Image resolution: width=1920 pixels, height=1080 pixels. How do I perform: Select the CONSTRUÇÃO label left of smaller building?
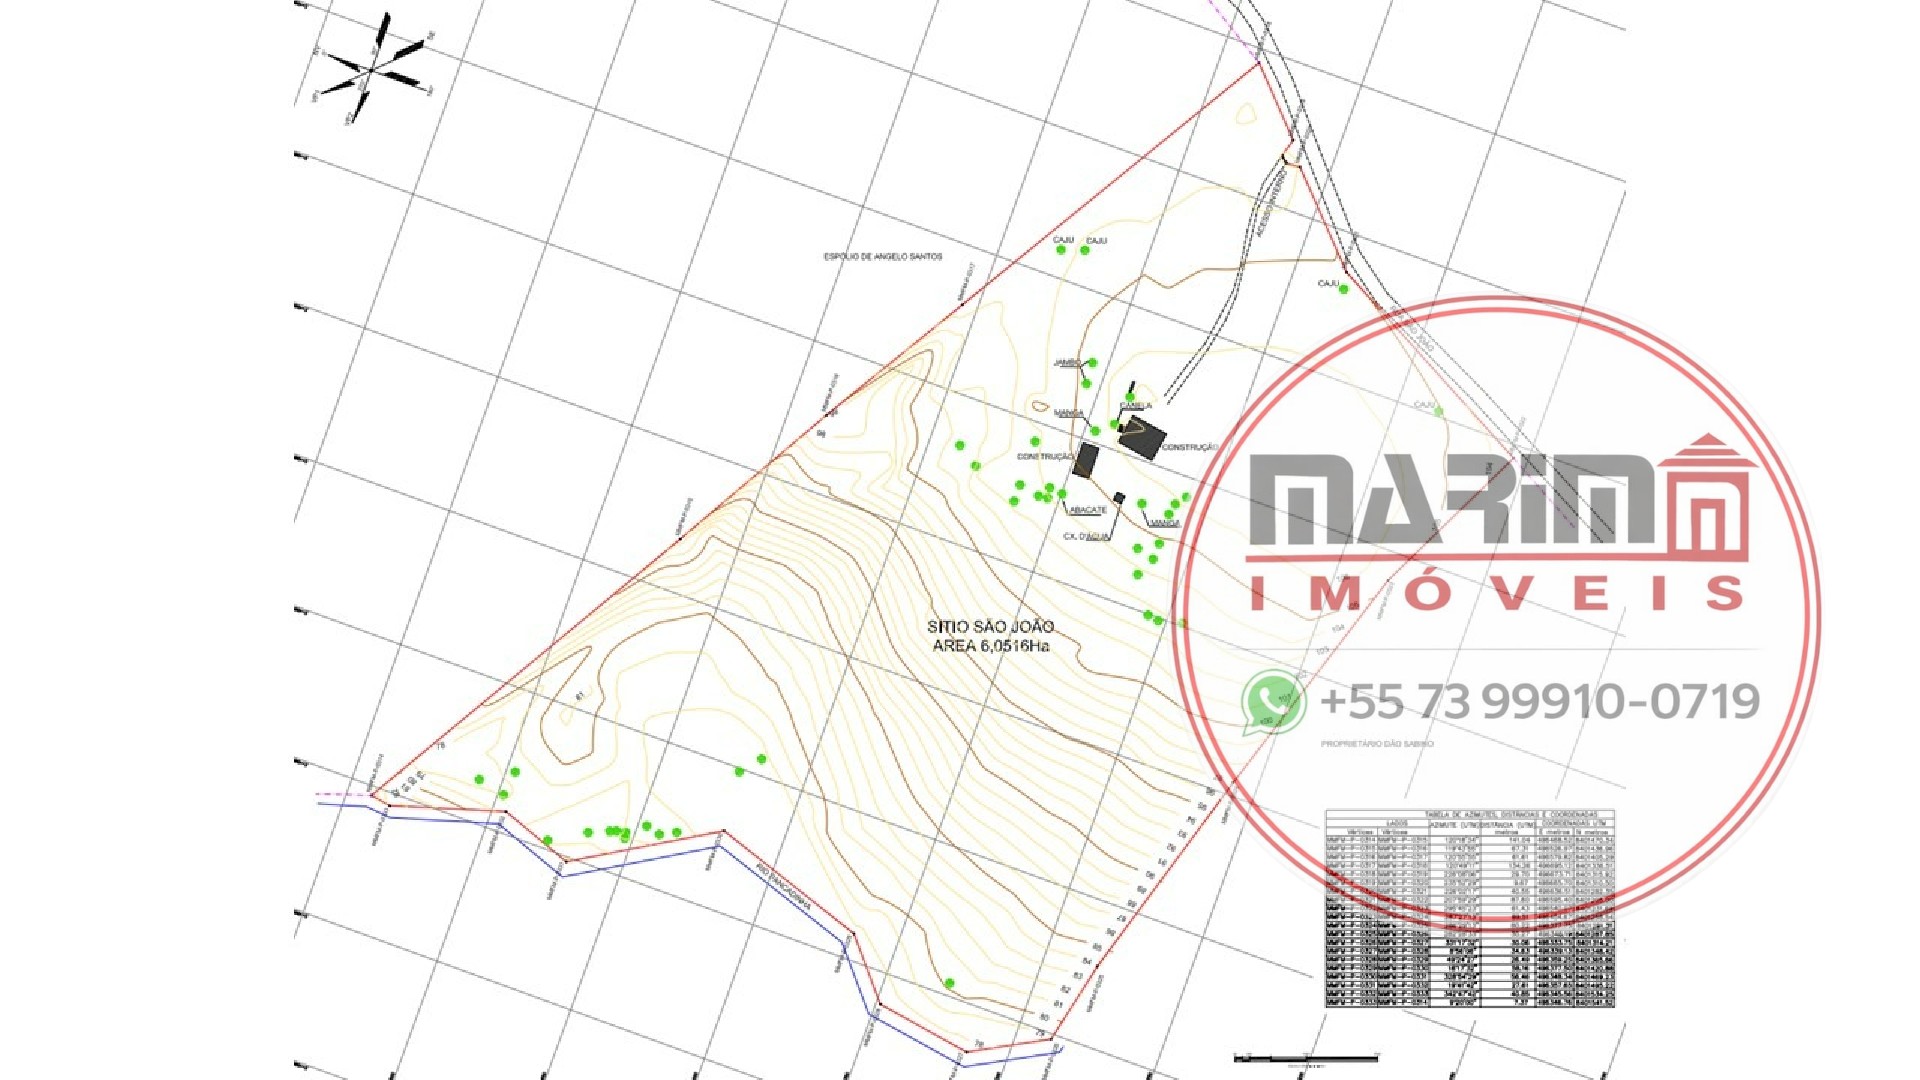coord(1045,456)
